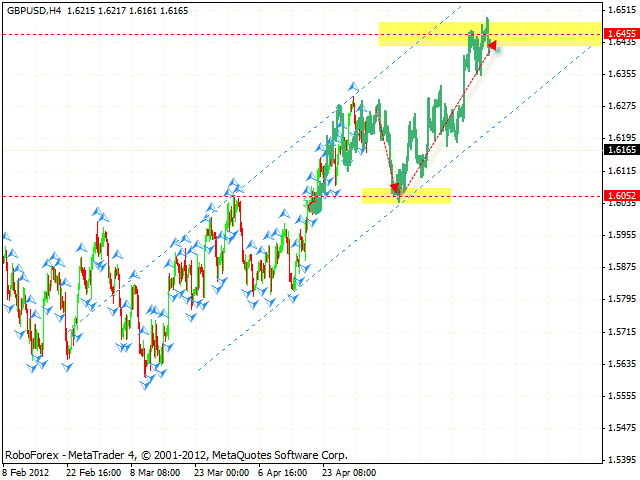640x480 pixels.
Task: Click the RoboForex MetaTrader 4 copyright text
Action: (x=175, y=453)
